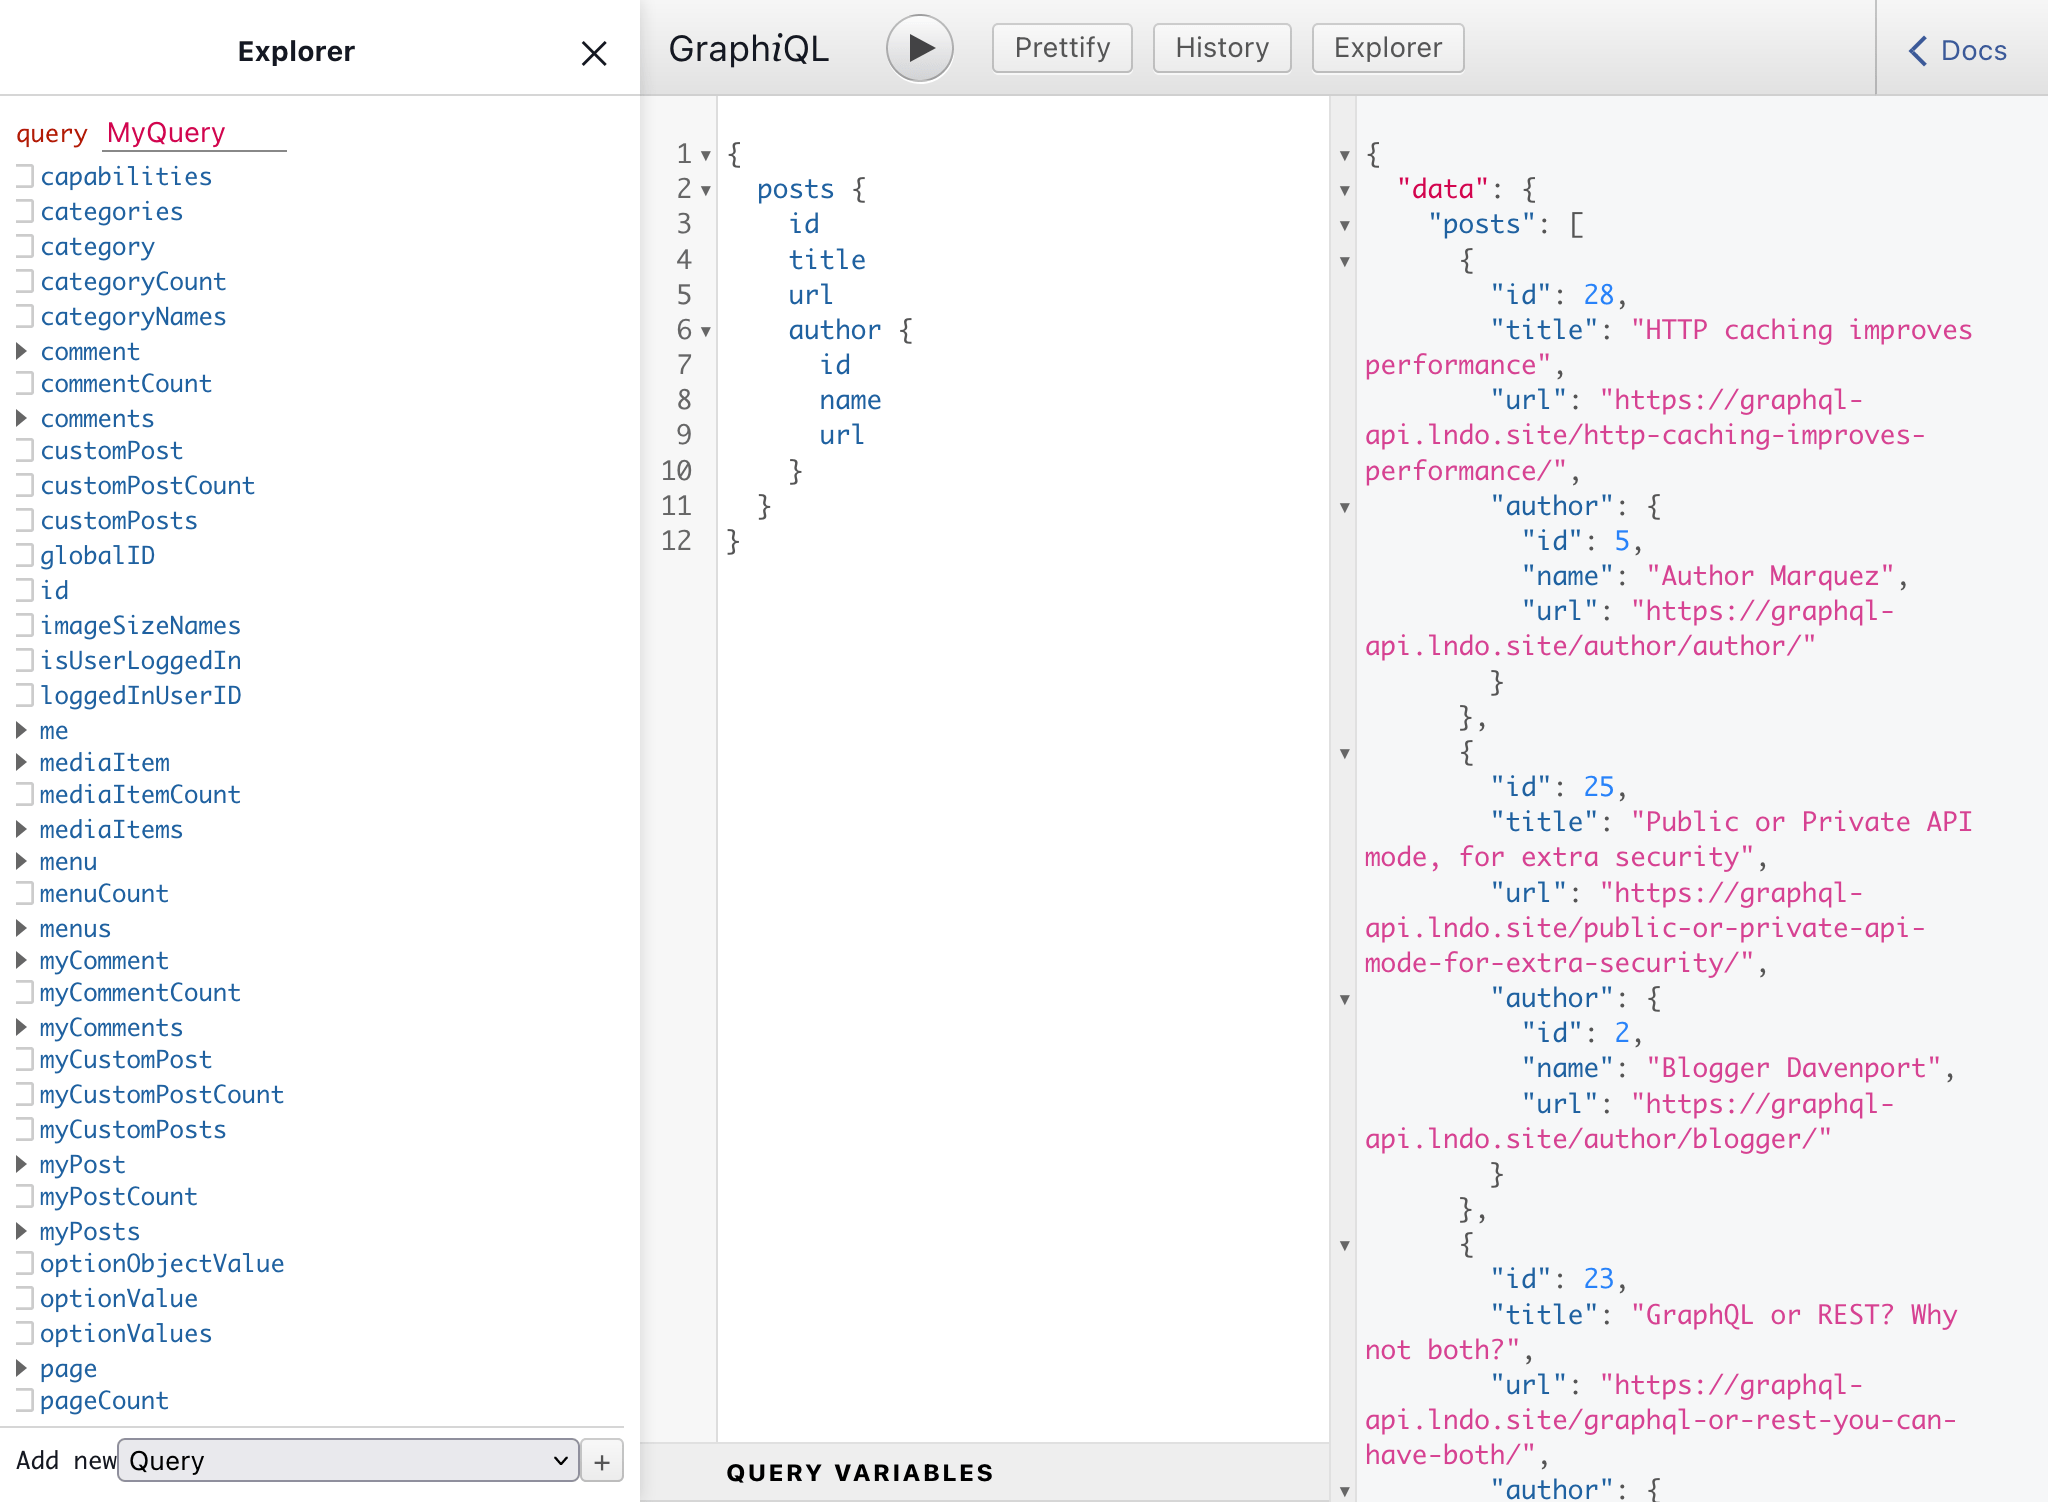This screenshot has height=1502, width=2048.
Task: Open Docs panel via chevron link
Action: 1958,50
